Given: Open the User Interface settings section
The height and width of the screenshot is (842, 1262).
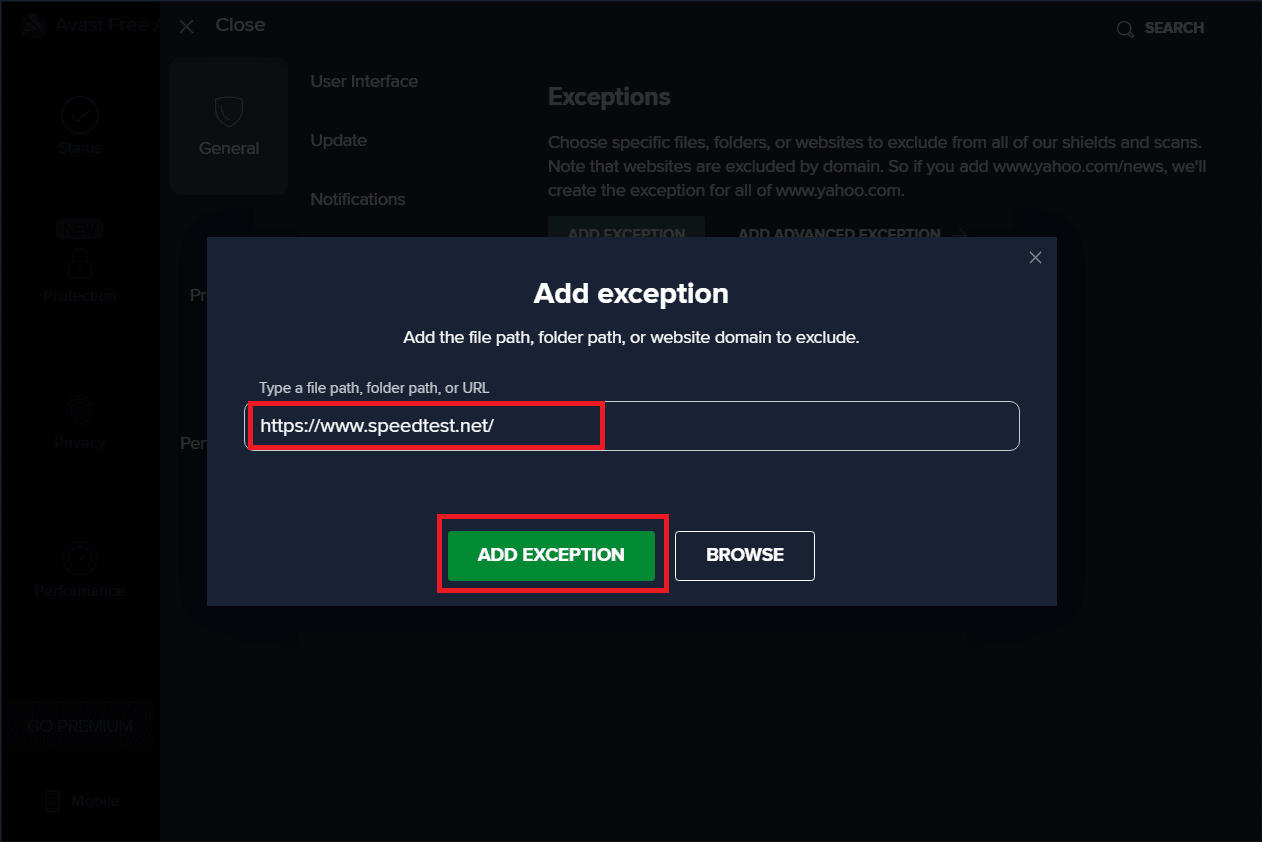Looking at the screenshot, I should coord(364,81).
